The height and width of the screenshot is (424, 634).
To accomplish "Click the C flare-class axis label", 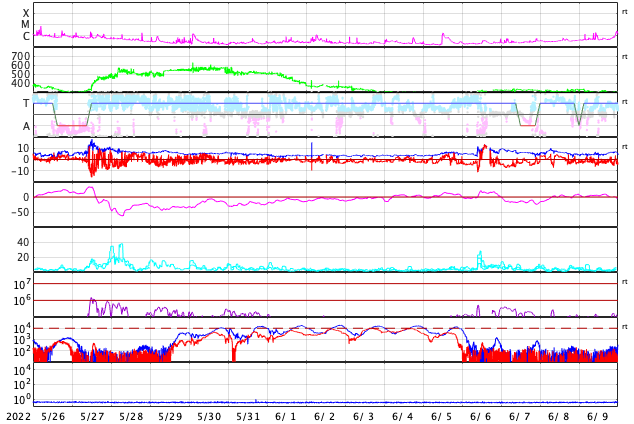I will point(26,36).
